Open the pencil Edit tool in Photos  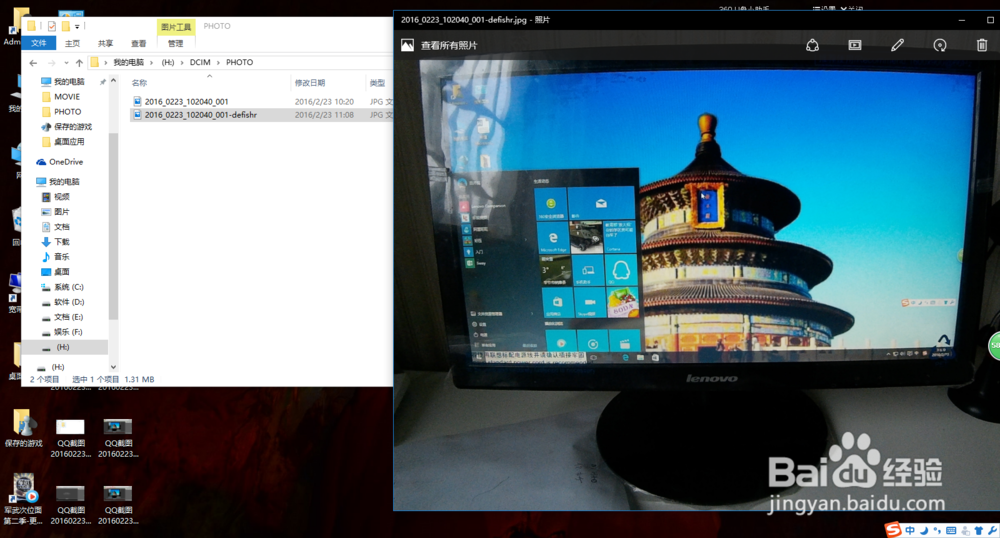tap(897, 45)
